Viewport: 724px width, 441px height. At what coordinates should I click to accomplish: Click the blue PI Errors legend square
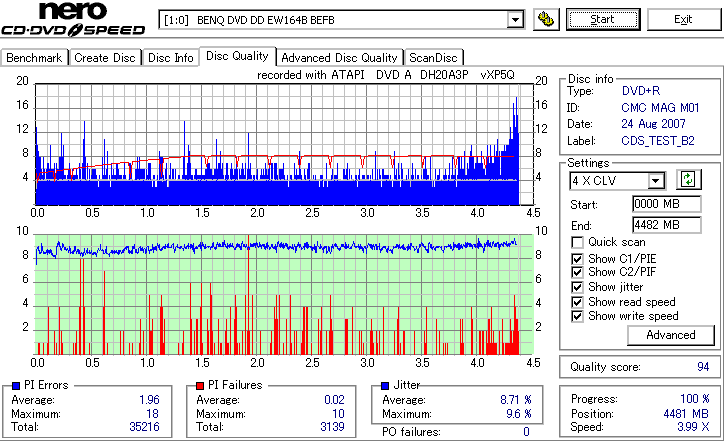click(x=16, y=386)
